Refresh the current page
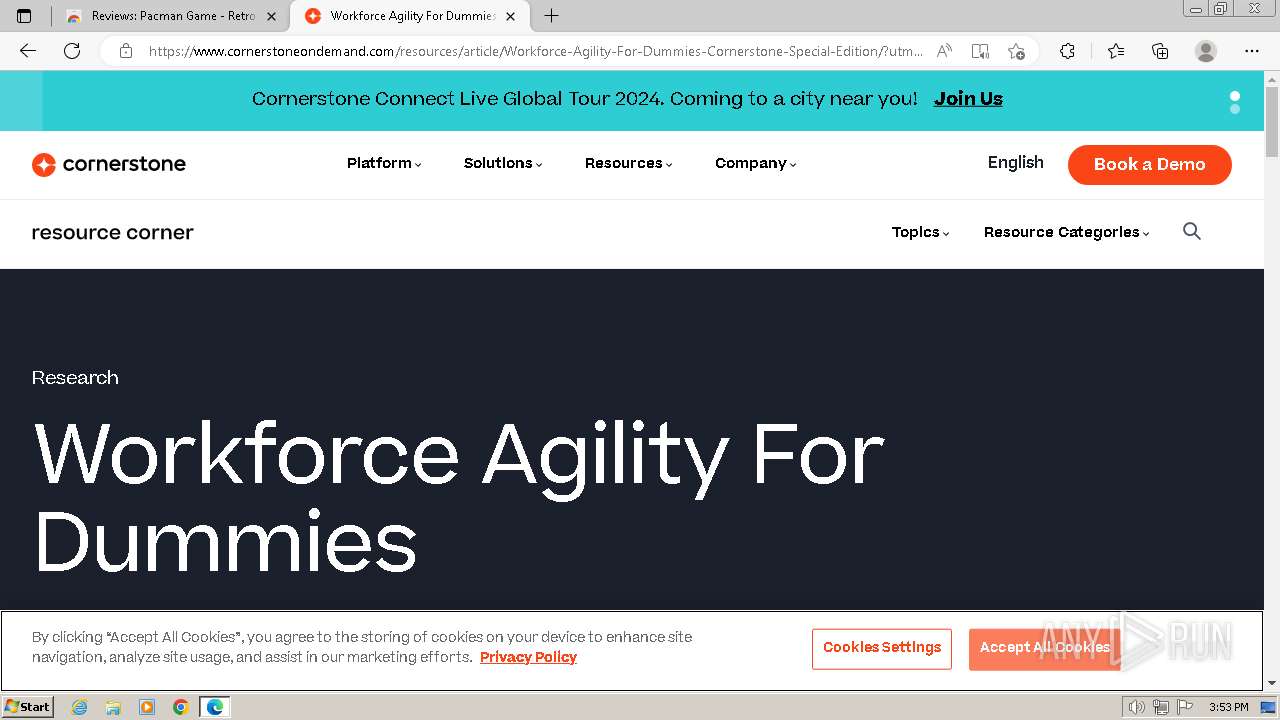This screenshot has width=1280, height=720. coord(72,51)
